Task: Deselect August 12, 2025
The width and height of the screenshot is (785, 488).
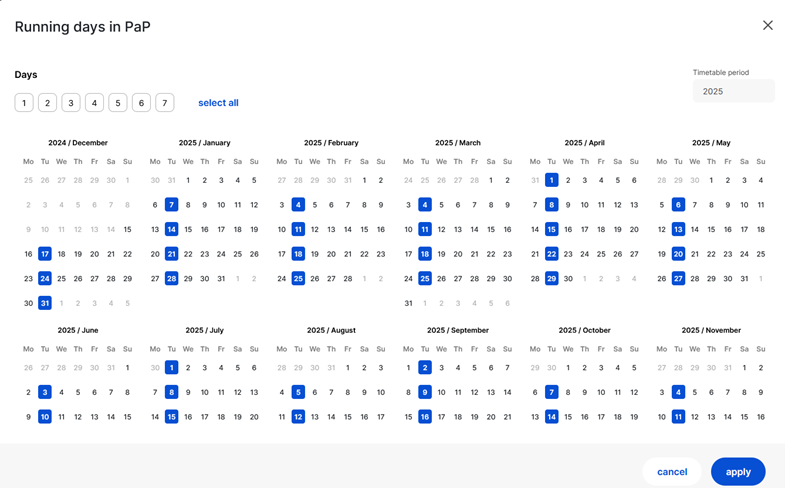Action: (298, 417)
